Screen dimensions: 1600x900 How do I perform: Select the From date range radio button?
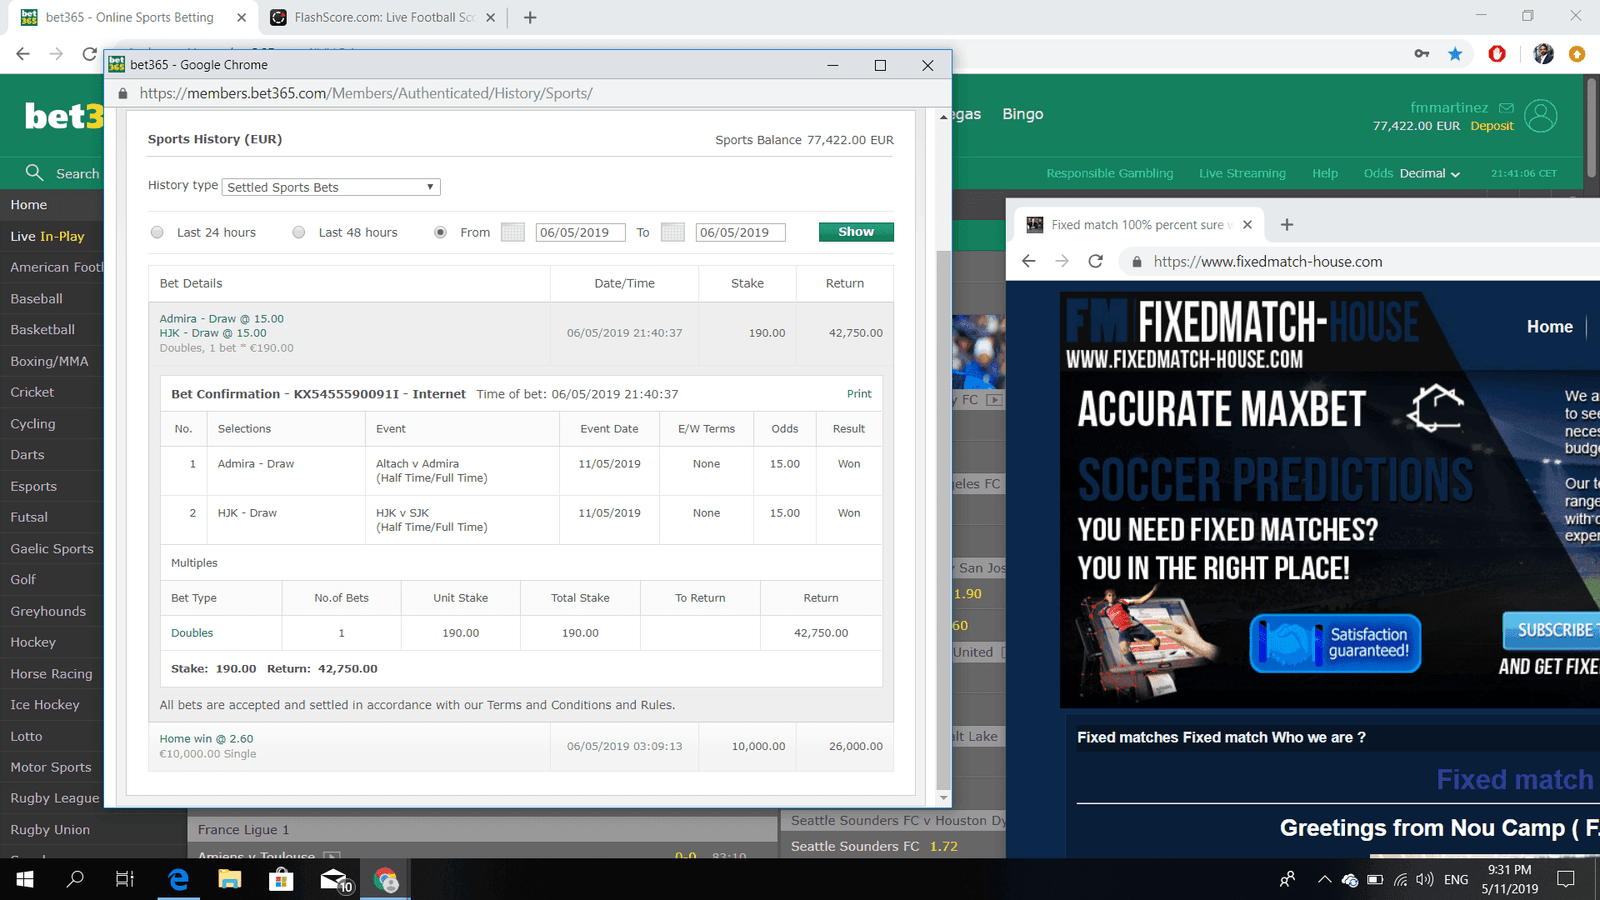440,232
